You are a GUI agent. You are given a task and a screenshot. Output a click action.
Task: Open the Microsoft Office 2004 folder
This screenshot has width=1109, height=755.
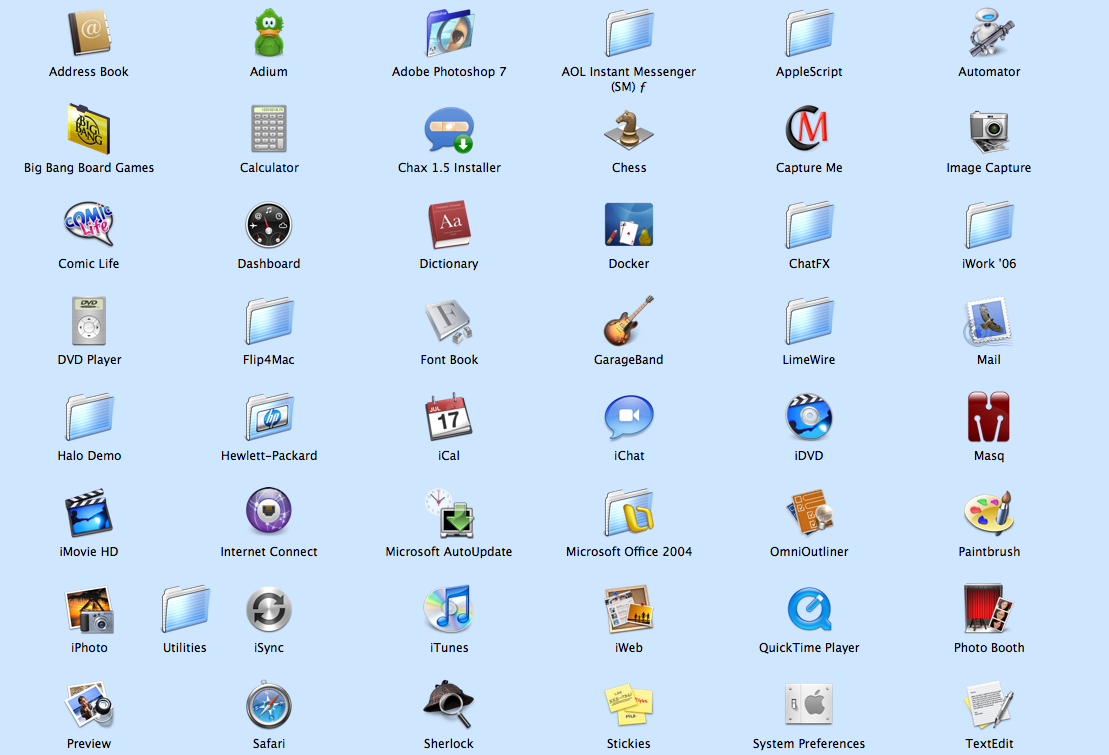point(629,513)
